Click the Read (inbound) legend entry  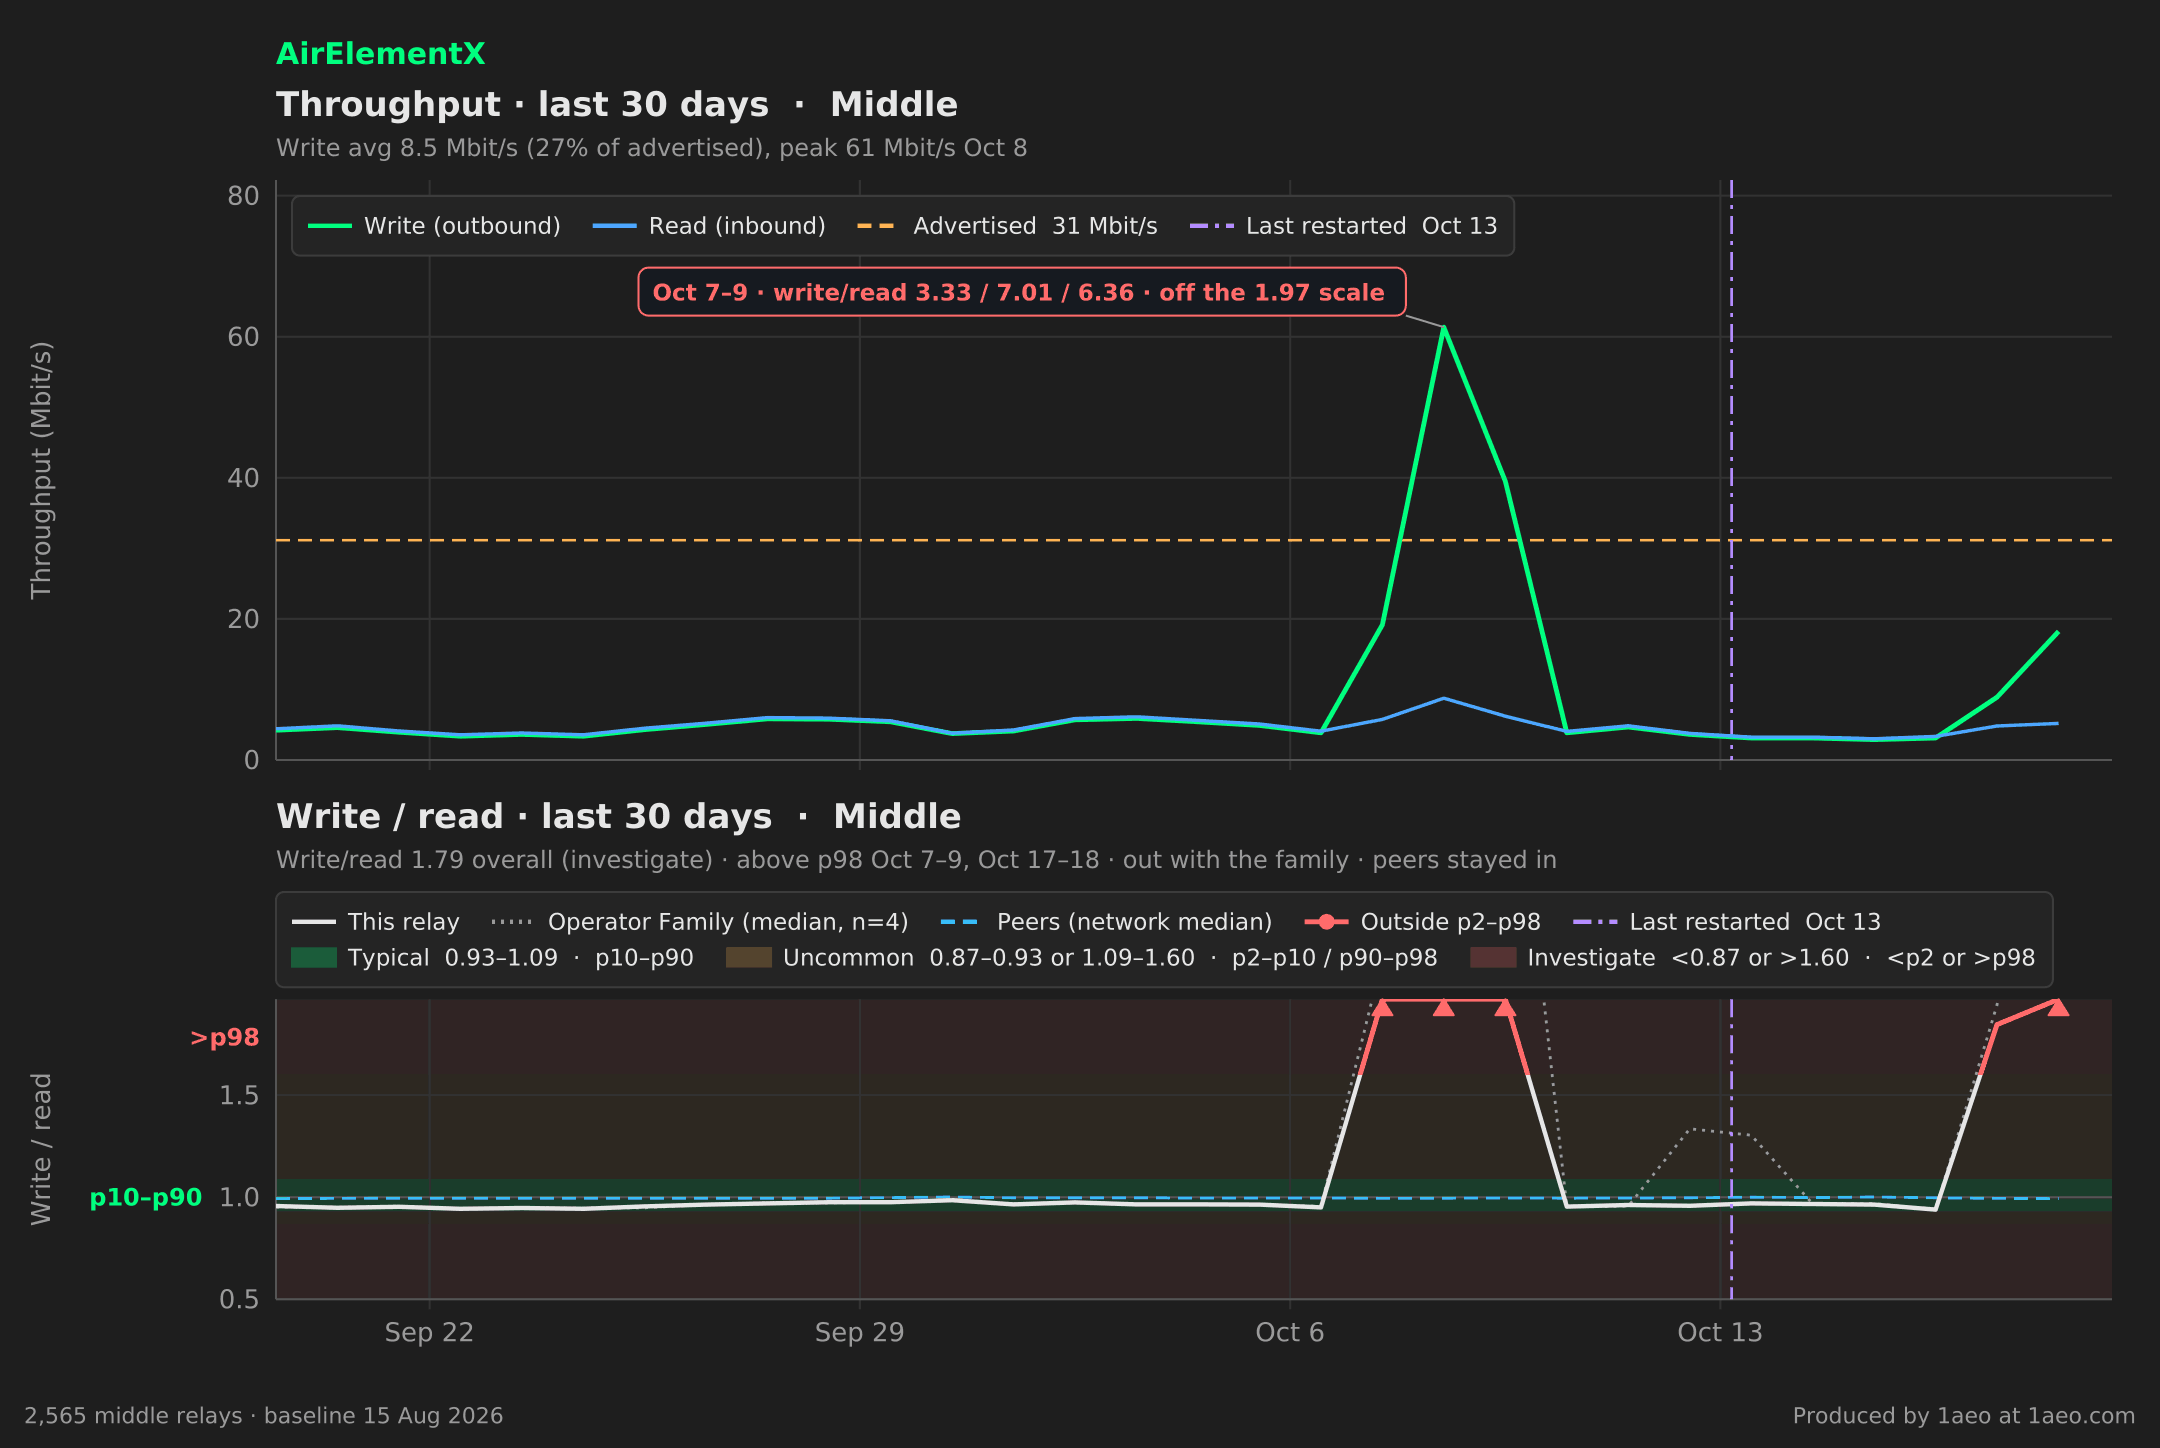(709, 226)
